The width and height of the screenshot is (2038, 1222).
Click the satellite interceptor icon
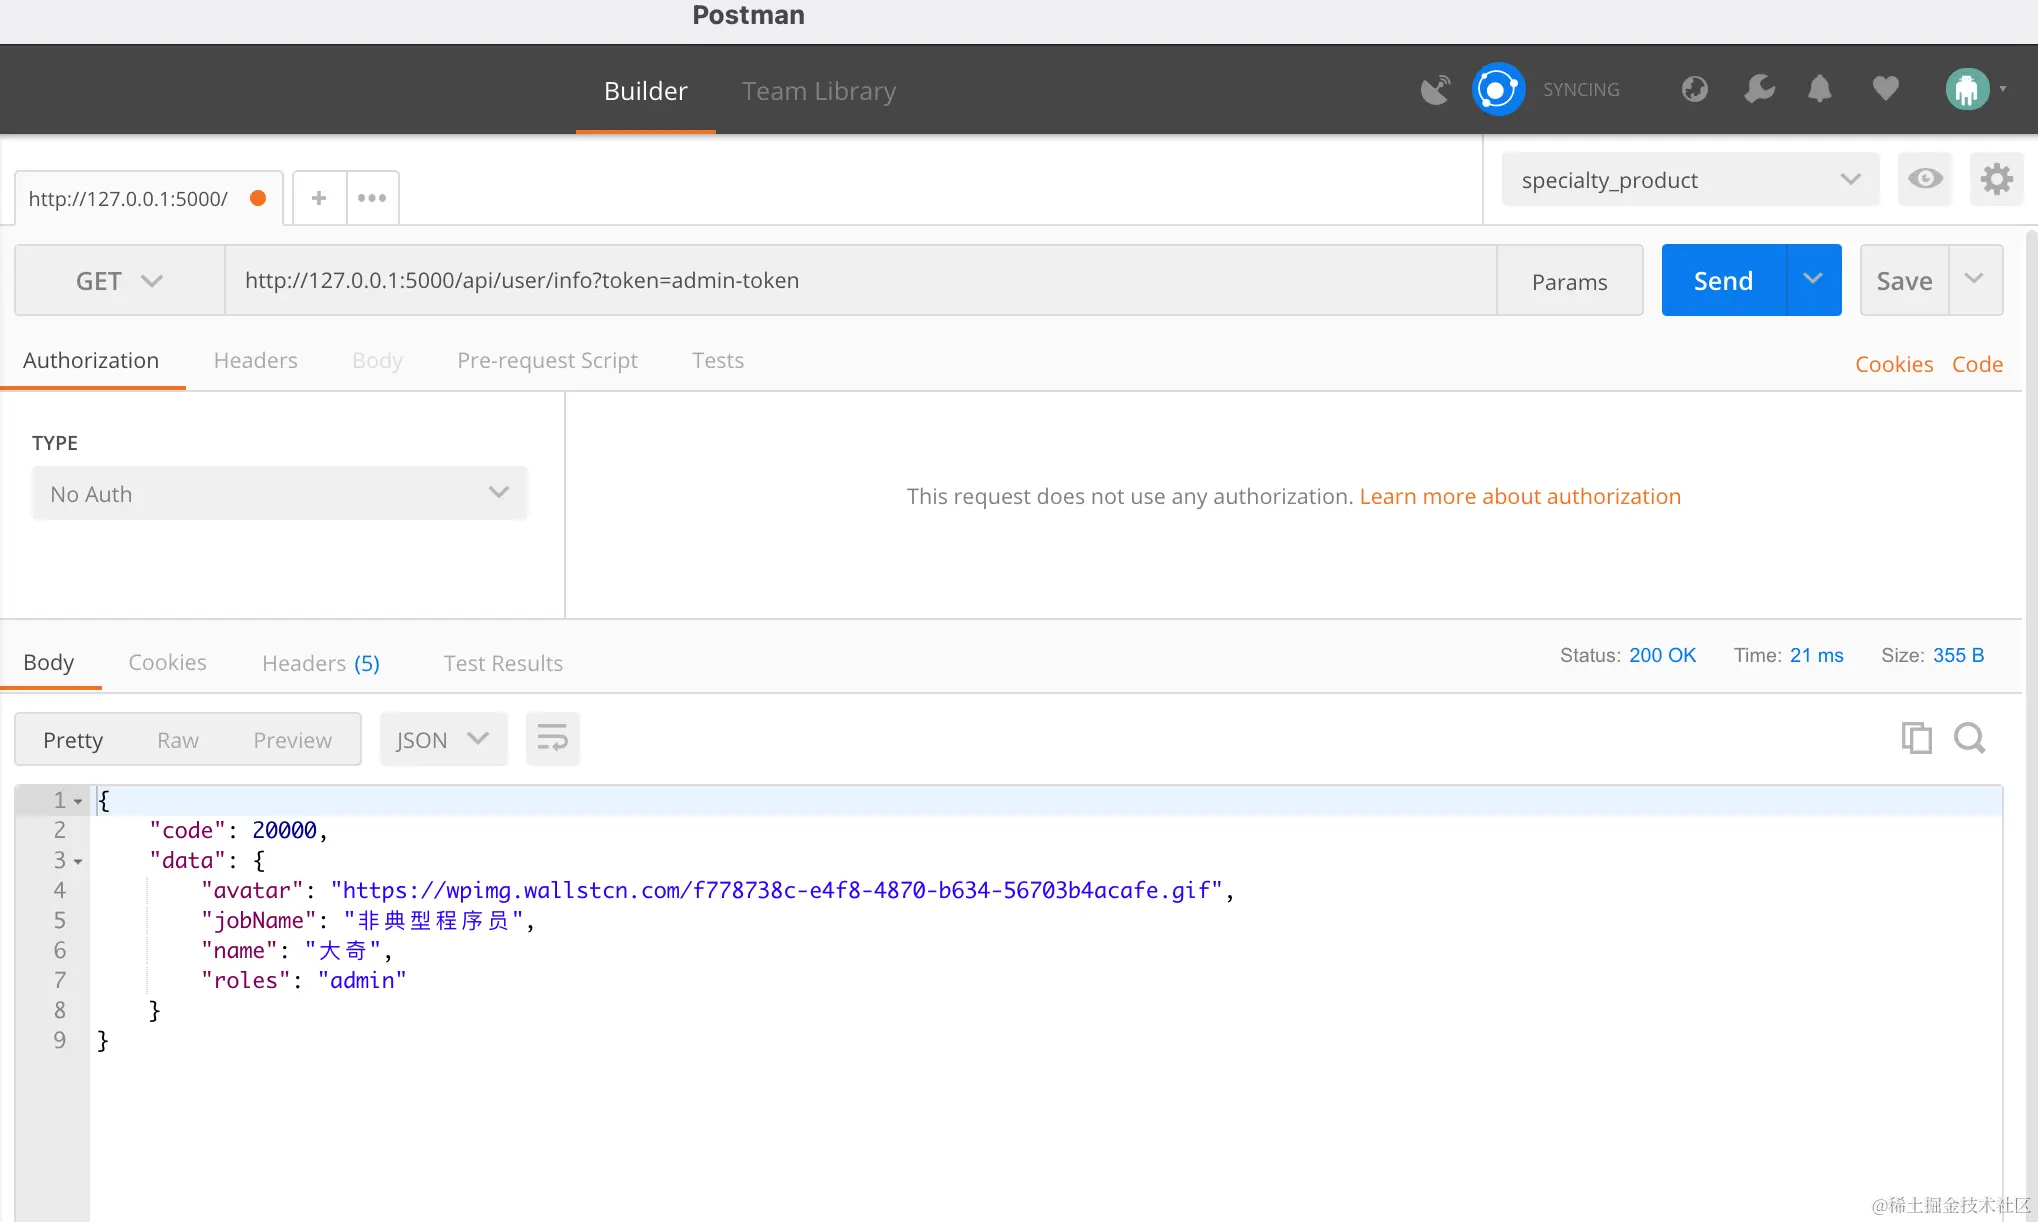[1435, 90]
